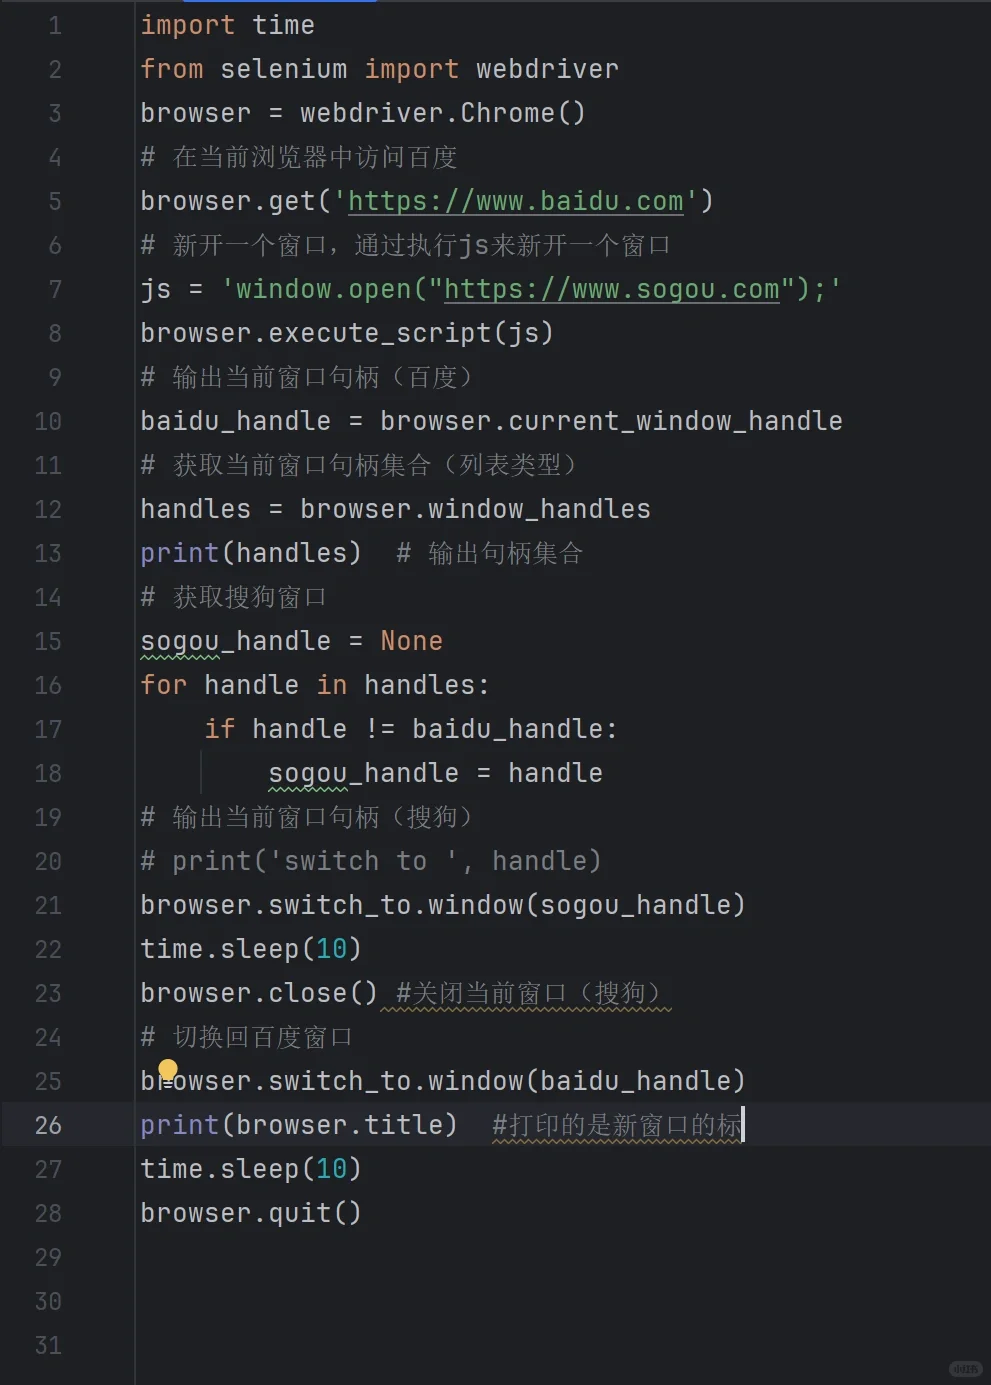991x1385 pixels.
Task: Open the https://www.sogou.com link
Action: click(611, 289)
